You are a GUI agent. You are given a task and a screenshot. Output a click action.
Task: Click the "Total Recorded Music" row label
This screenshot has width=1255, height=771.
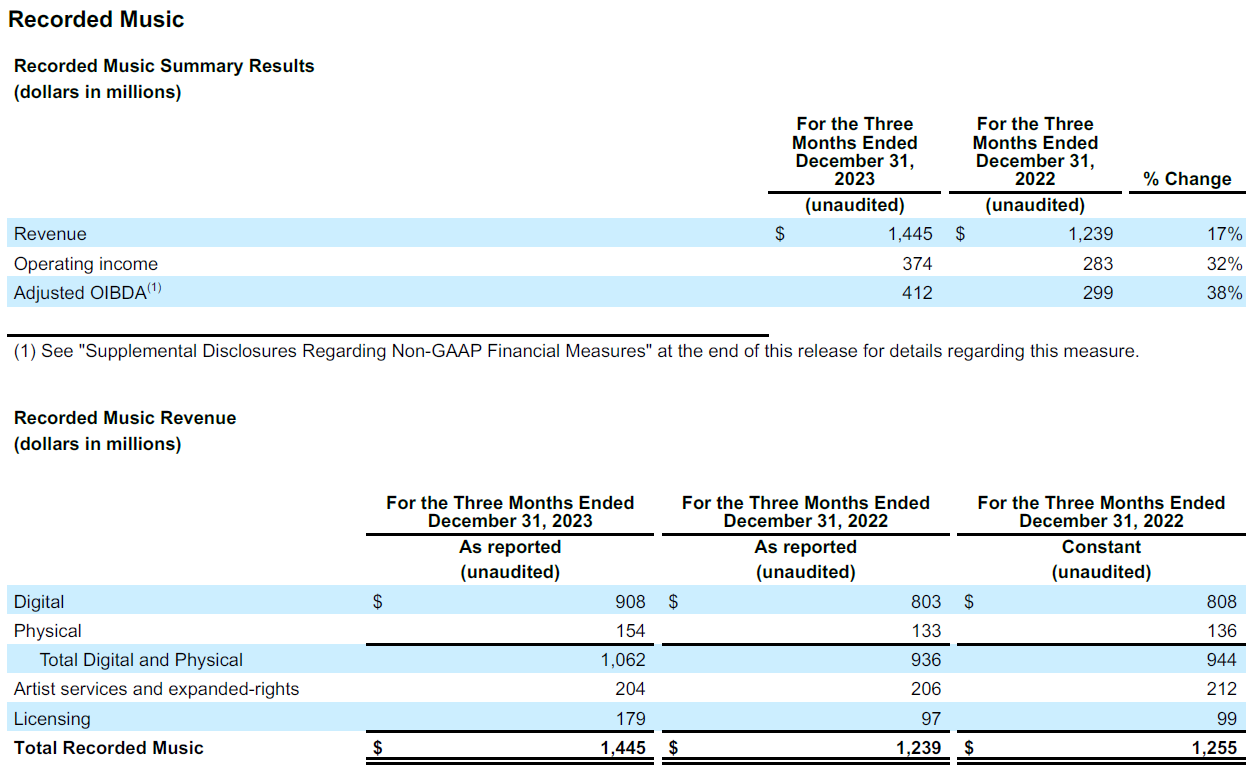(x=109, y=748)
